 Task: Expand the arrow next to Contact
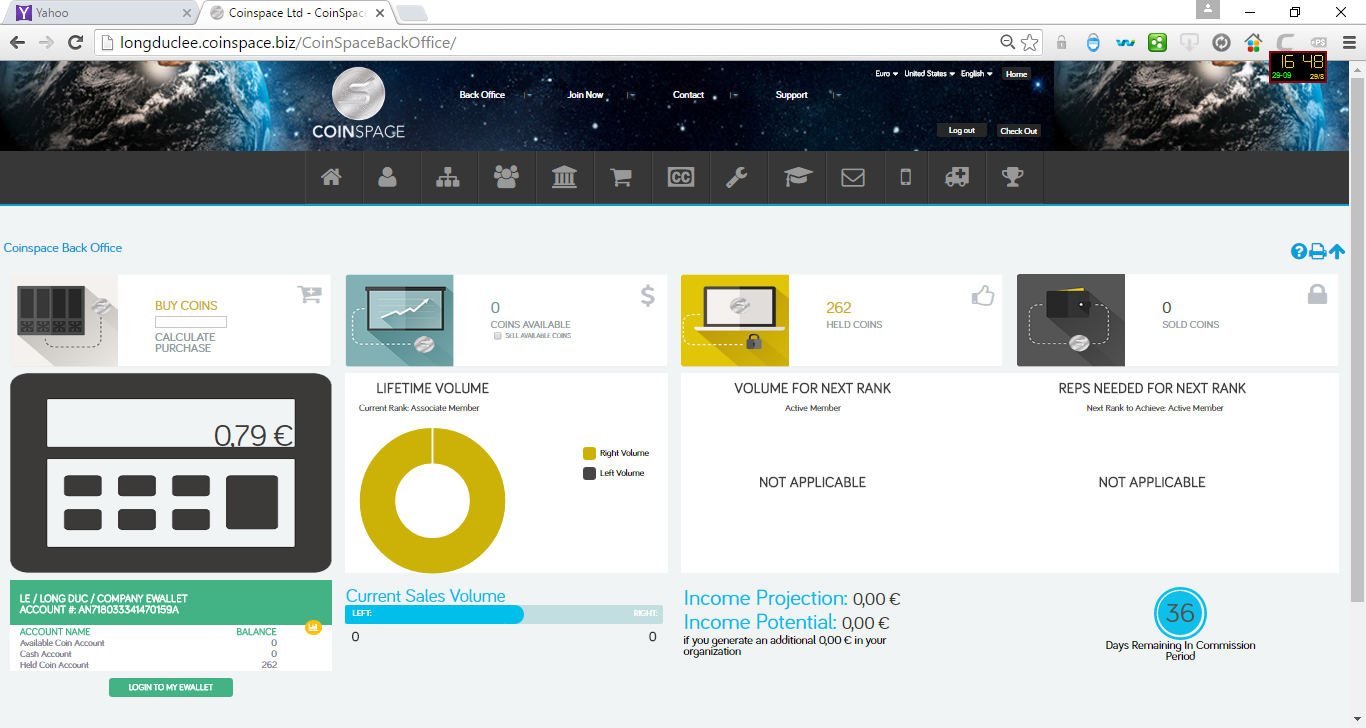(x=734, y=95)
